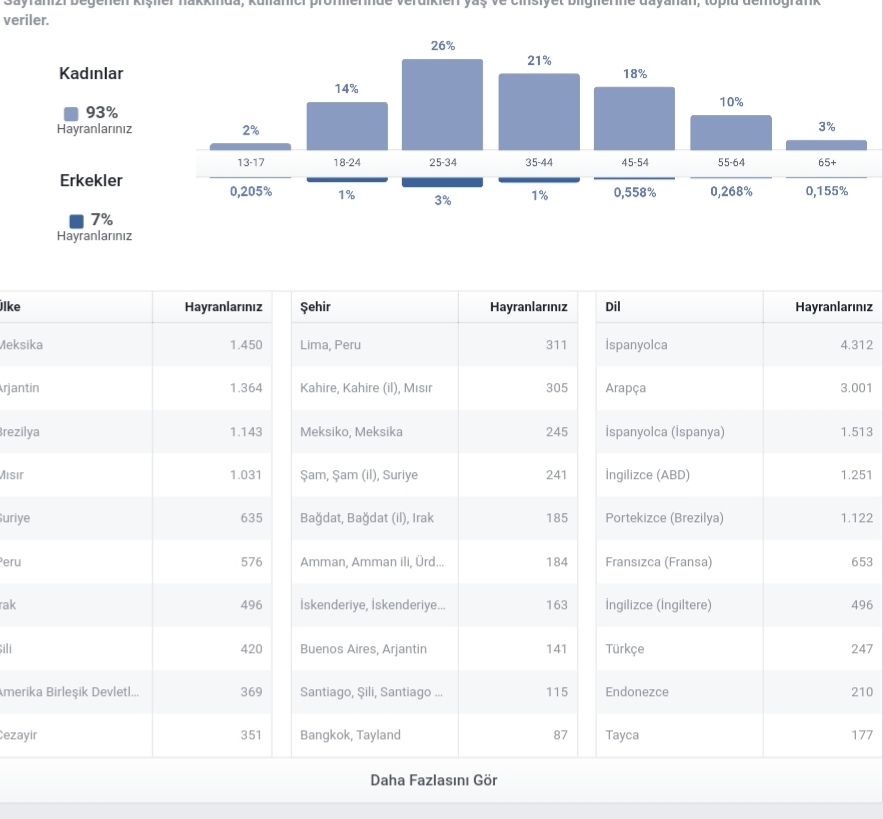This screenshot has height=819, width=883.
Task: Click the women 55-64 bar showing 10%
Action: tap(731, 133)
